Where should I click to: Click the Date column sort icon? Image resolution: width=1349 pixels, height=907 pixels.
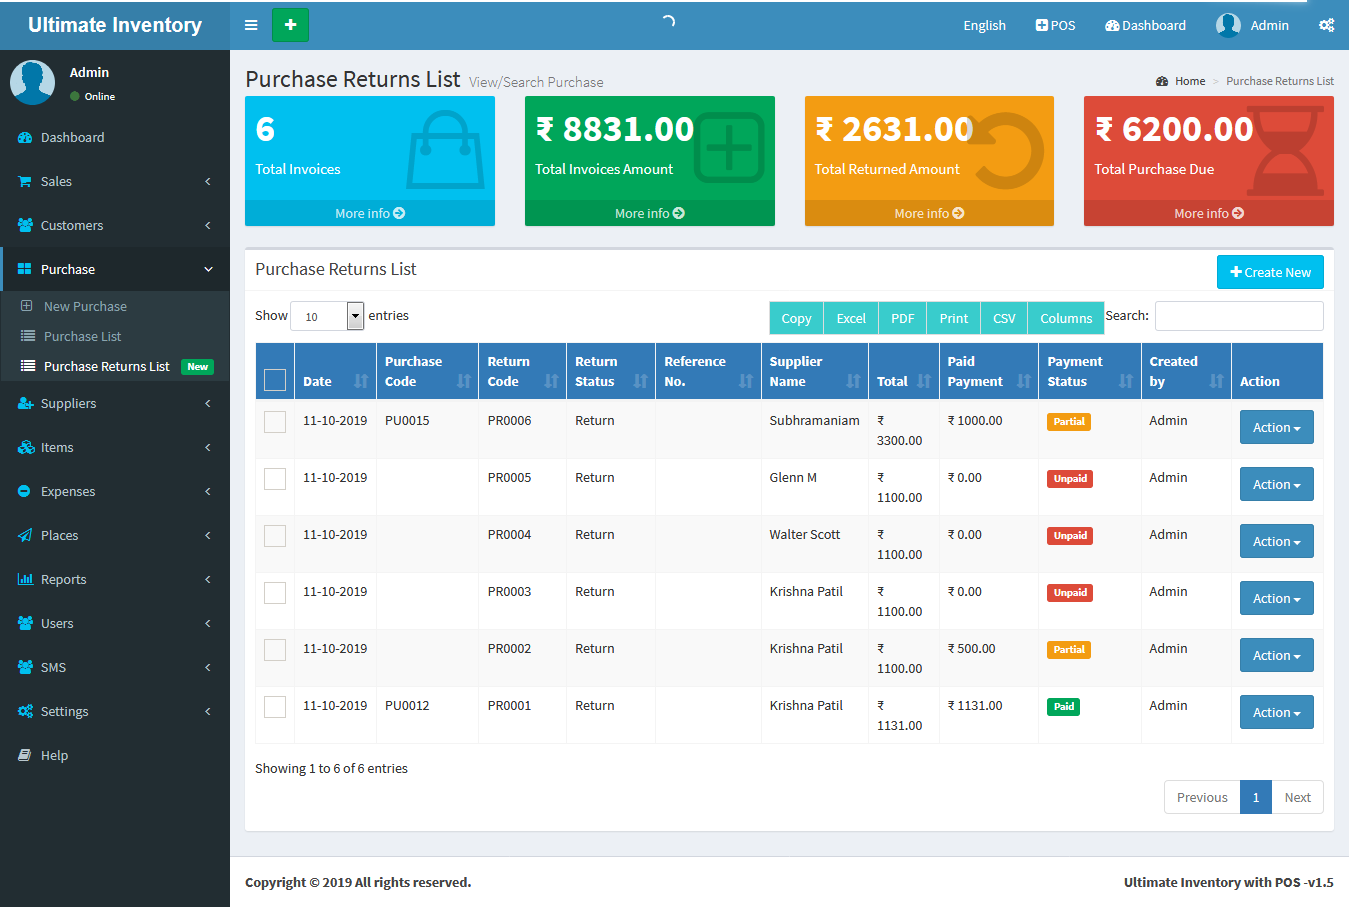361,381
